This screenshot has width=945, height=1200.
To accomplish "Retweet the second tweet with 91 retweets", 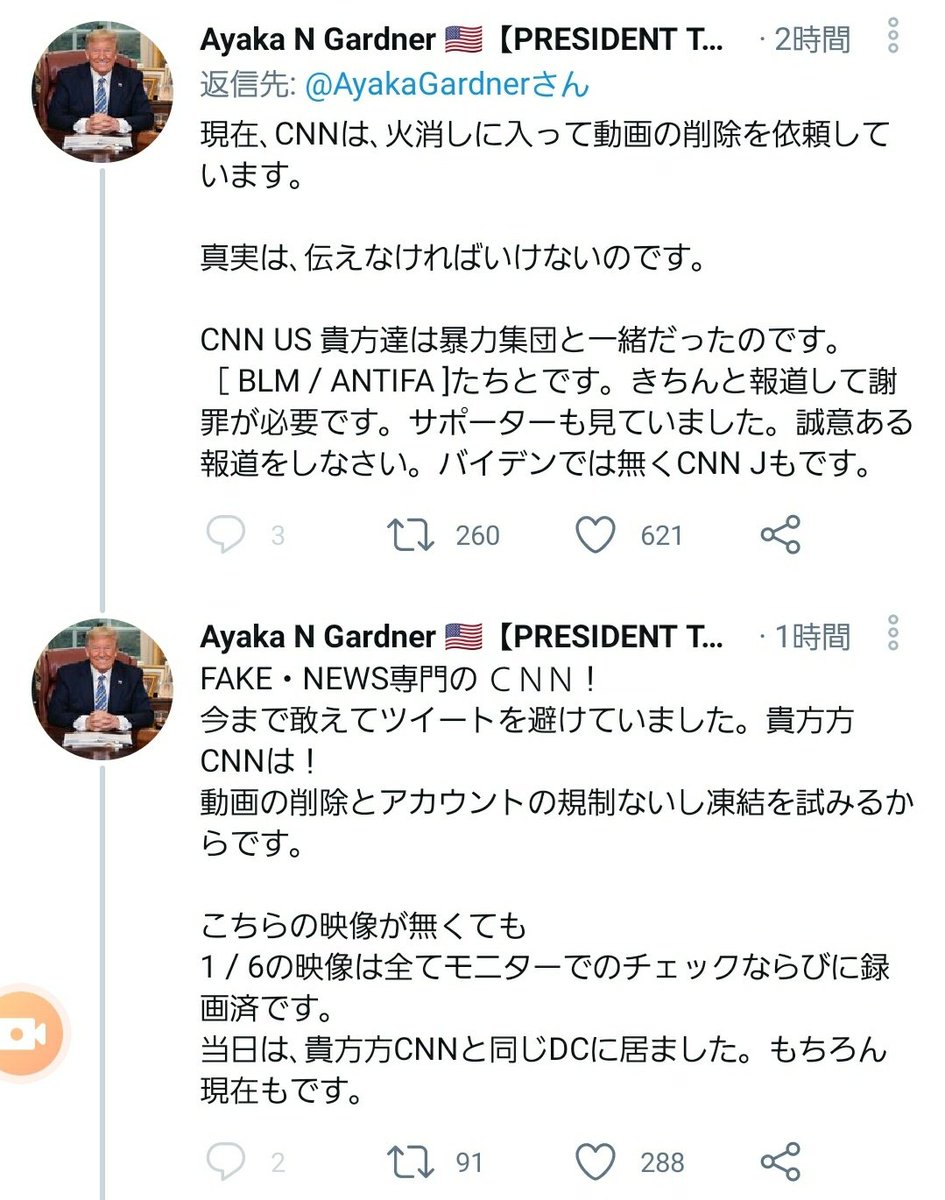I will coord(410,1161).
